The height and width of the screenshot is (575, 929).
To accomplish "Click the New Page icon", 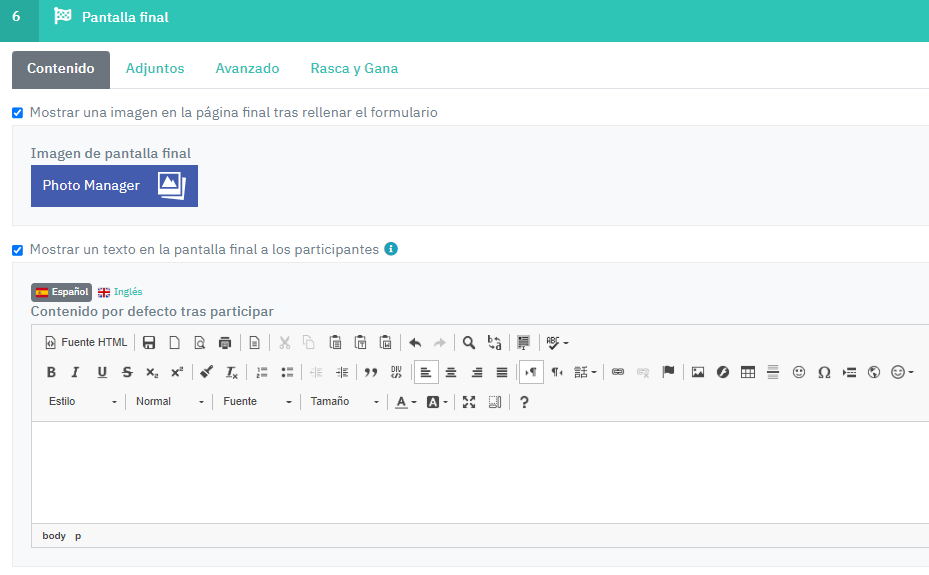I will coord(174,342).
